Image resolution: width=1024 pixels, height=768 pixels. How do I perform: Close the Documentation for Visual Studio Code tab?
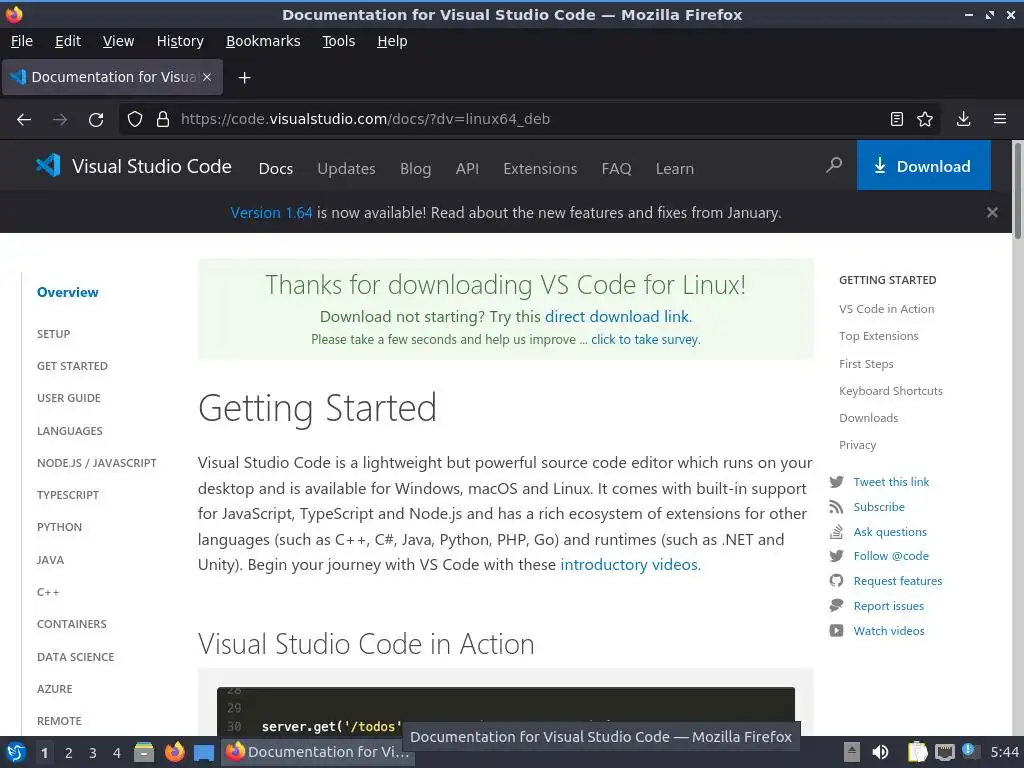(x=206, y=77)
